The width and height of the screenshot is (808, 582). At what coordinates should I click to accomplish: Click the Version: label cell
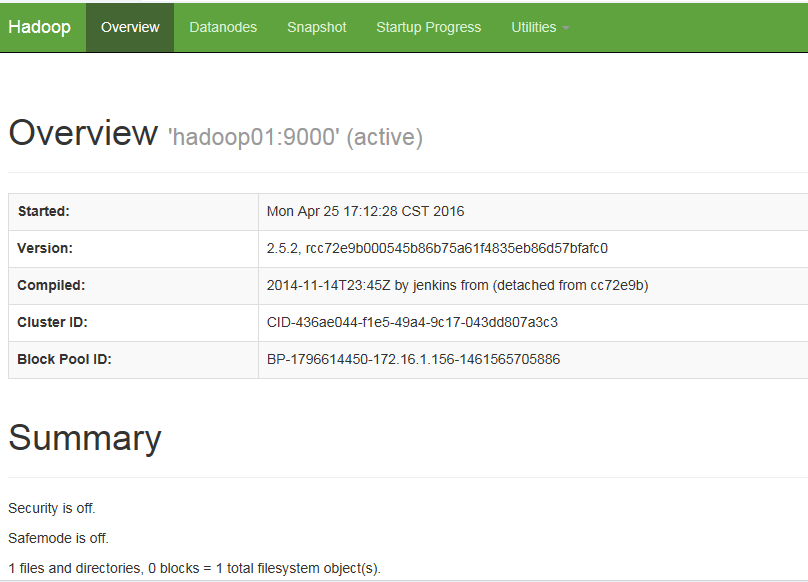point(133,249)
